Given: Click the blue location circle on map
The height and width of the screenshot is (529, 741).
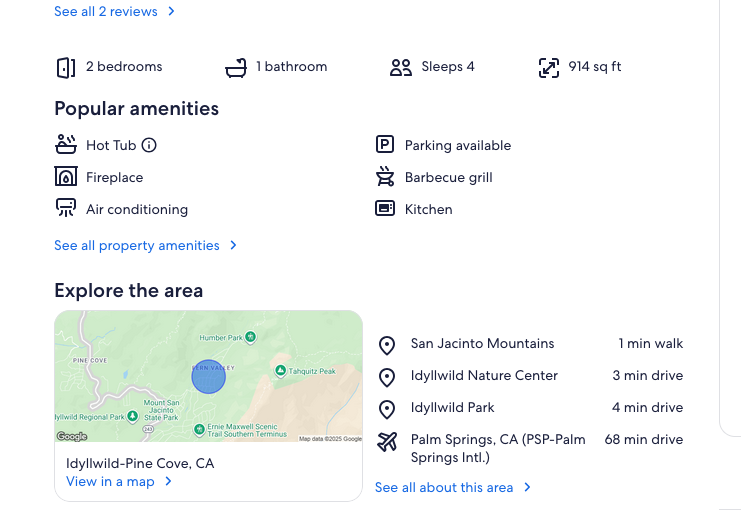Looking at the screenshot, I should [208, 376].
